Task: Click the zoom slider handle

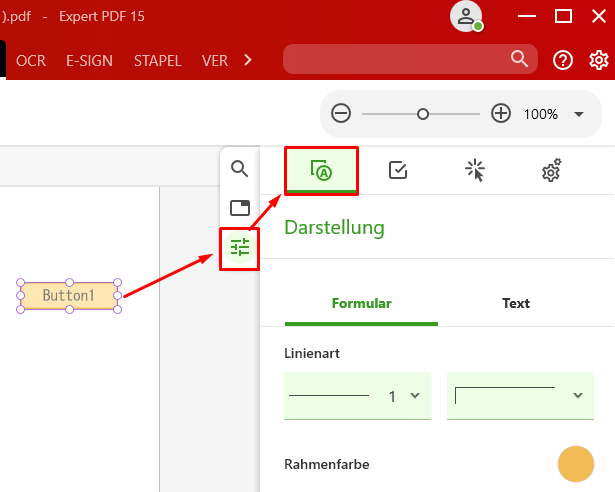Action: (x=422, y=114)
